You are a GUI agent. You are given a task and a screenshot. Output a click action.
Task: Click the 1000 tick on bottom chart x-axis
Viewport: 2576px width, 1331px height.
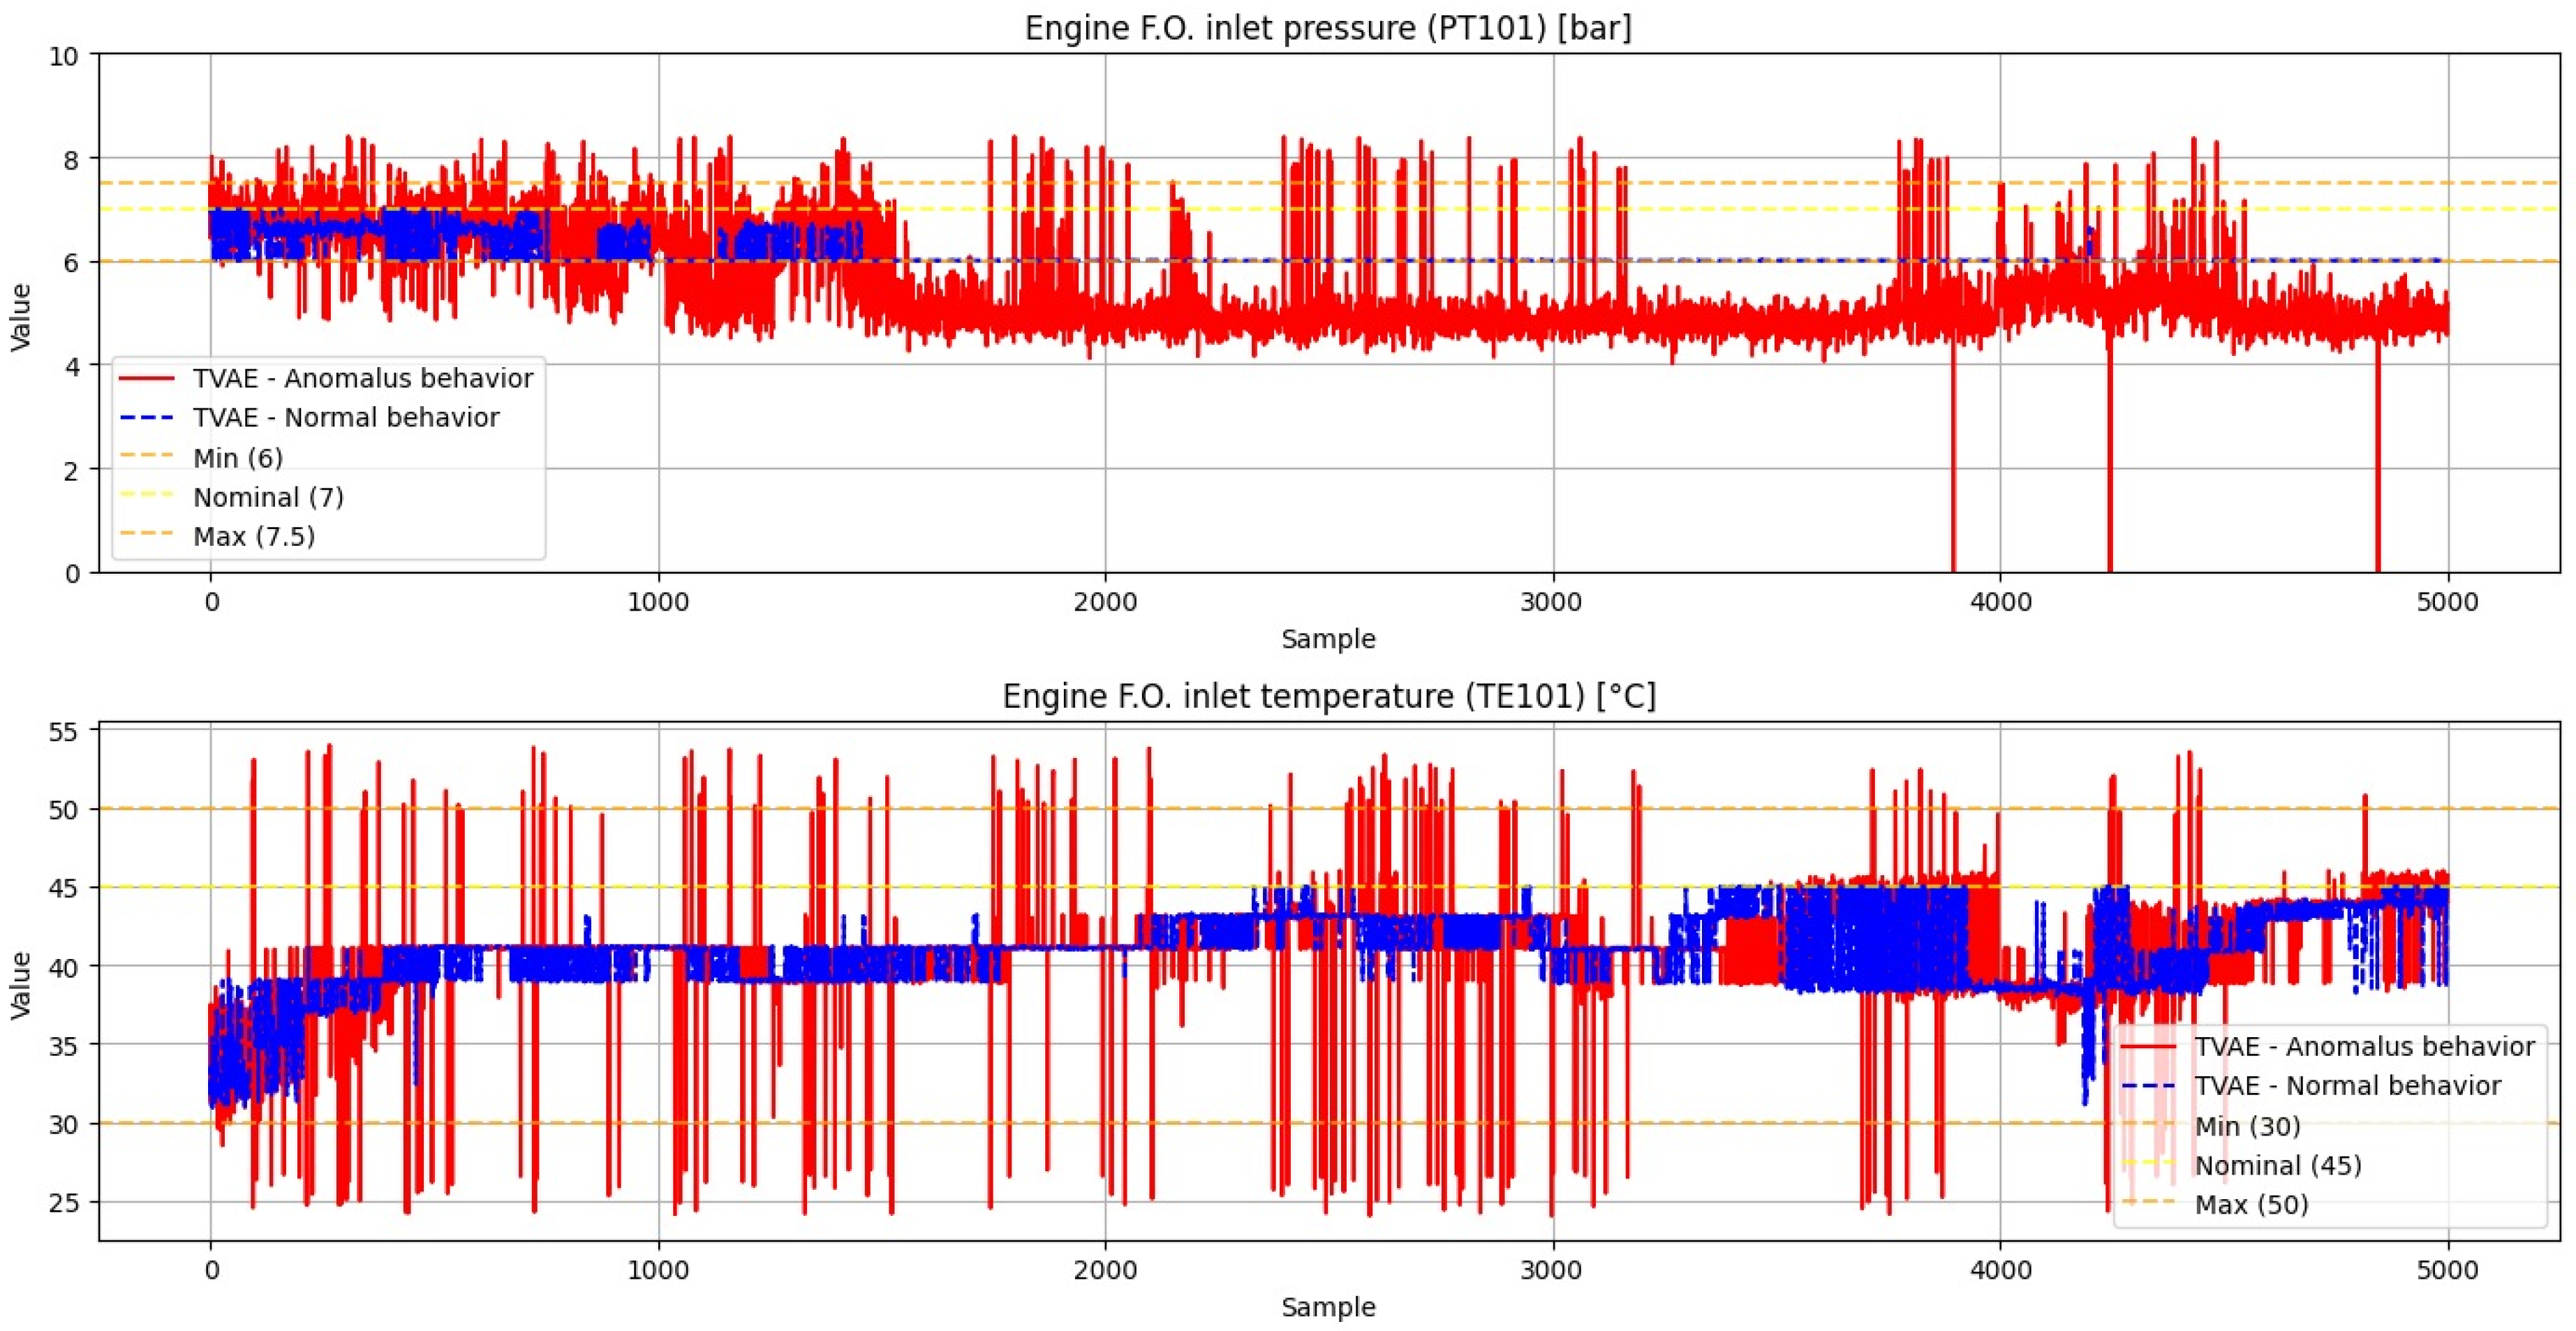tap(658, 1270)
